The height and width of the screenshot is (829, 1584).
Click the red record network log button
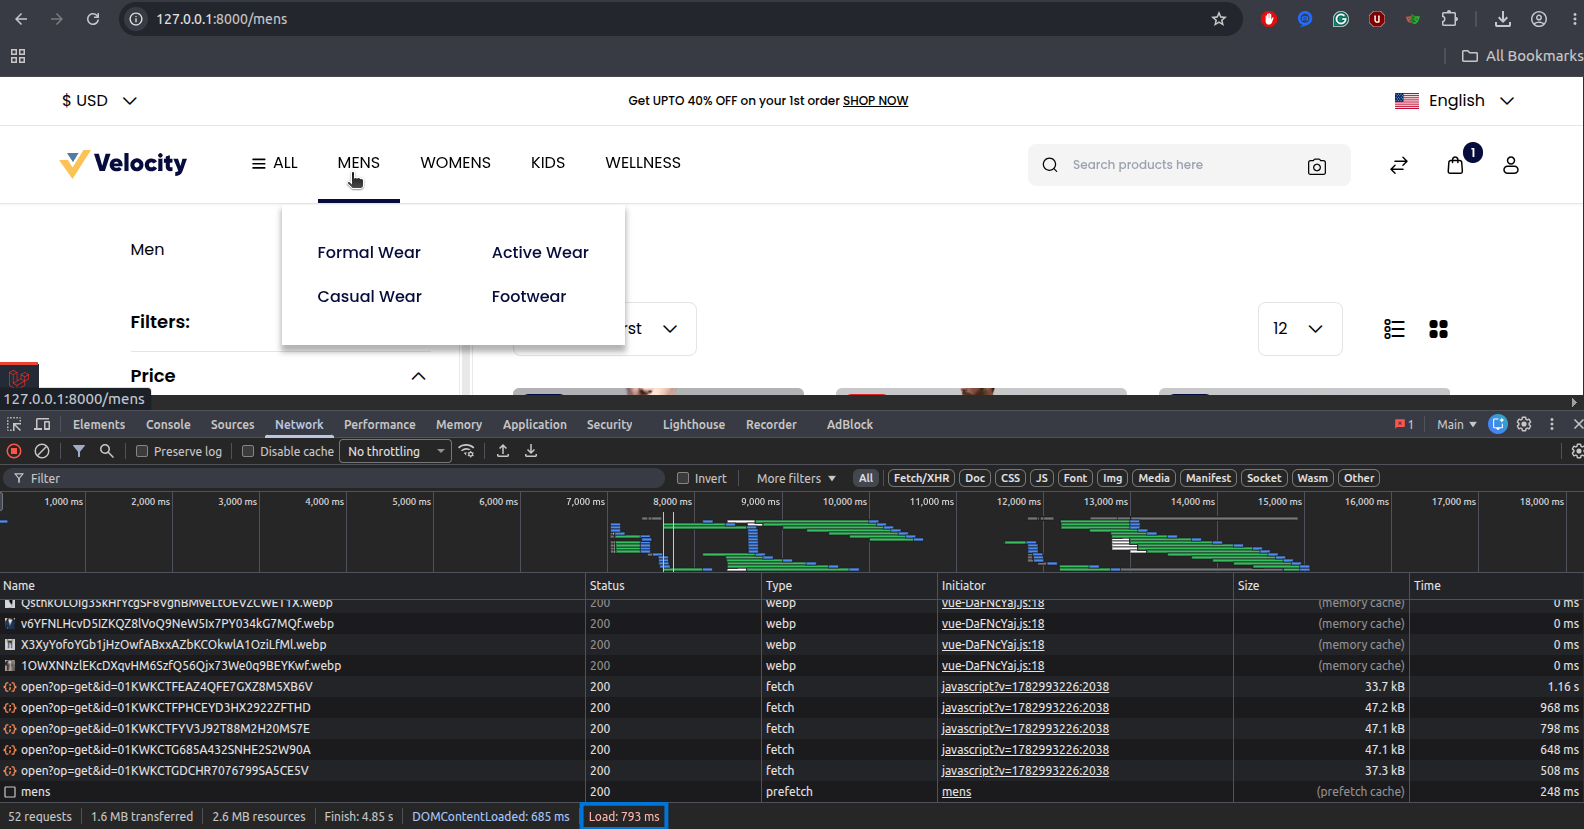click(x=14, y=451)
